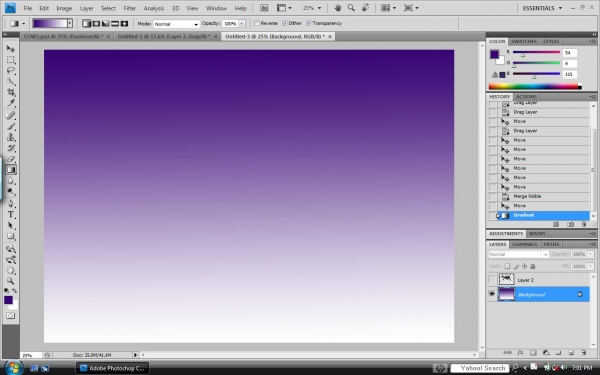Viewport: 600px width, 375px height.
Task: Select the Horizontal Type tool
Action: (x=11, y=215)
